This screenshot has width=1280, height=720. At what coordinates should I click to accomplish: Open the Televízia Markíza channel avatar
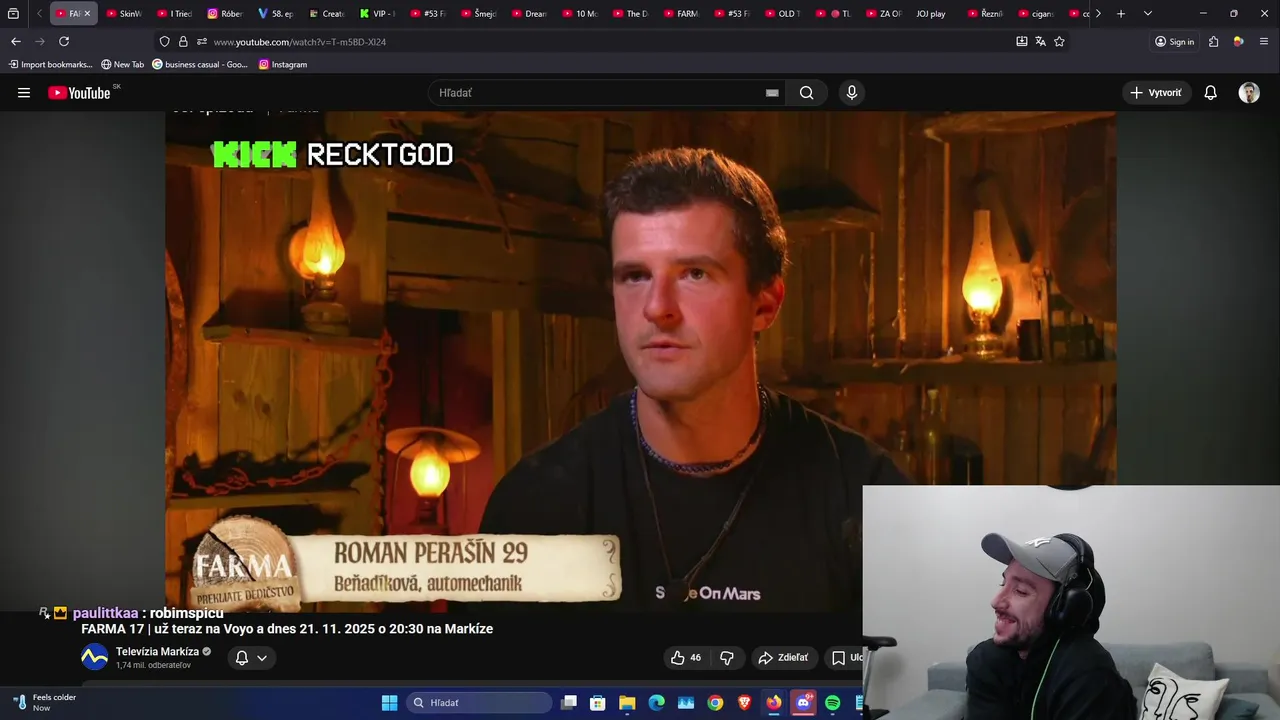click(94, 657)
